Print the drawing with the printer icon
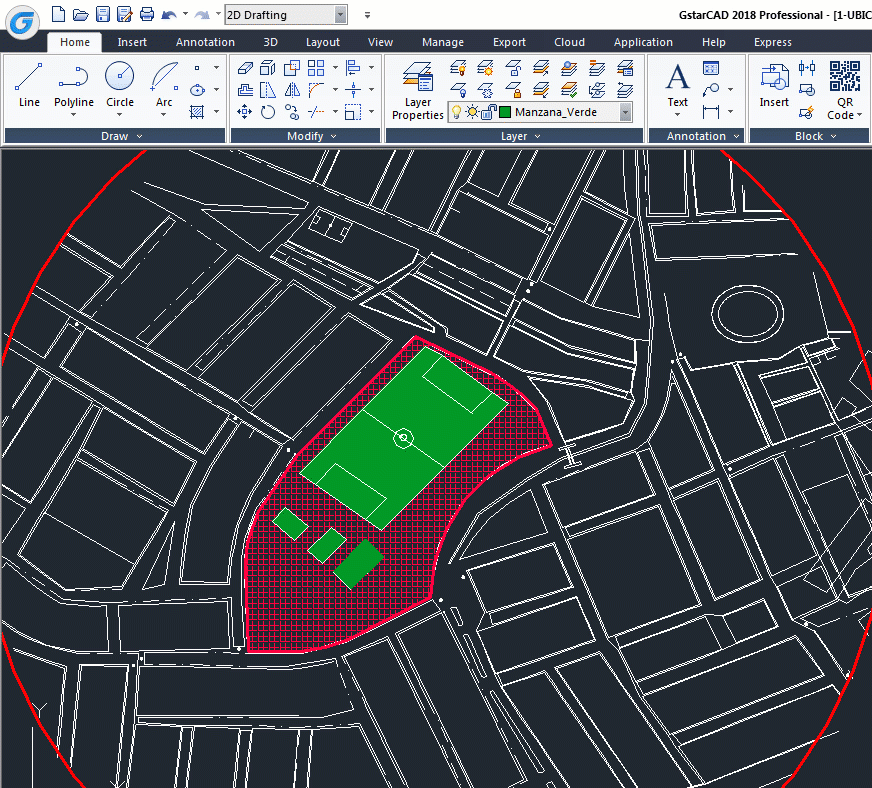Screen dimensions: 872x788 pos(147,14)
